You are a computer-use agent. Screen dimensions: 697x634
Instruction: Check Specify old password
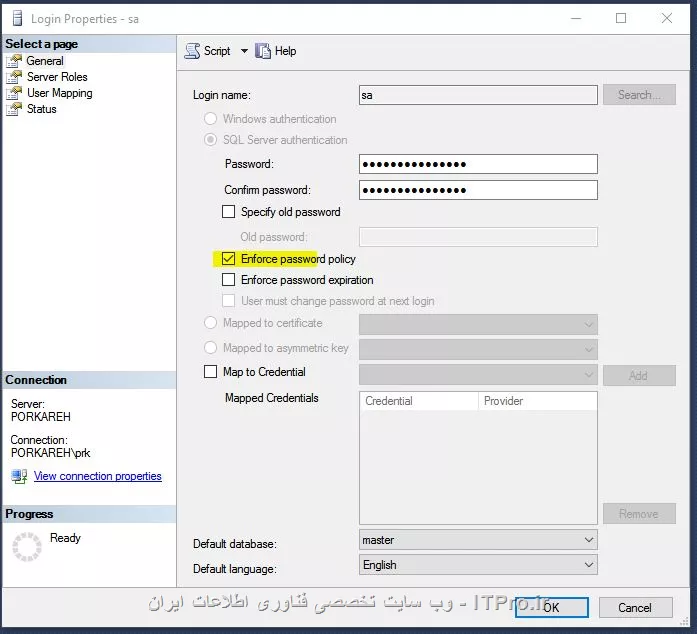click(228, 212)
